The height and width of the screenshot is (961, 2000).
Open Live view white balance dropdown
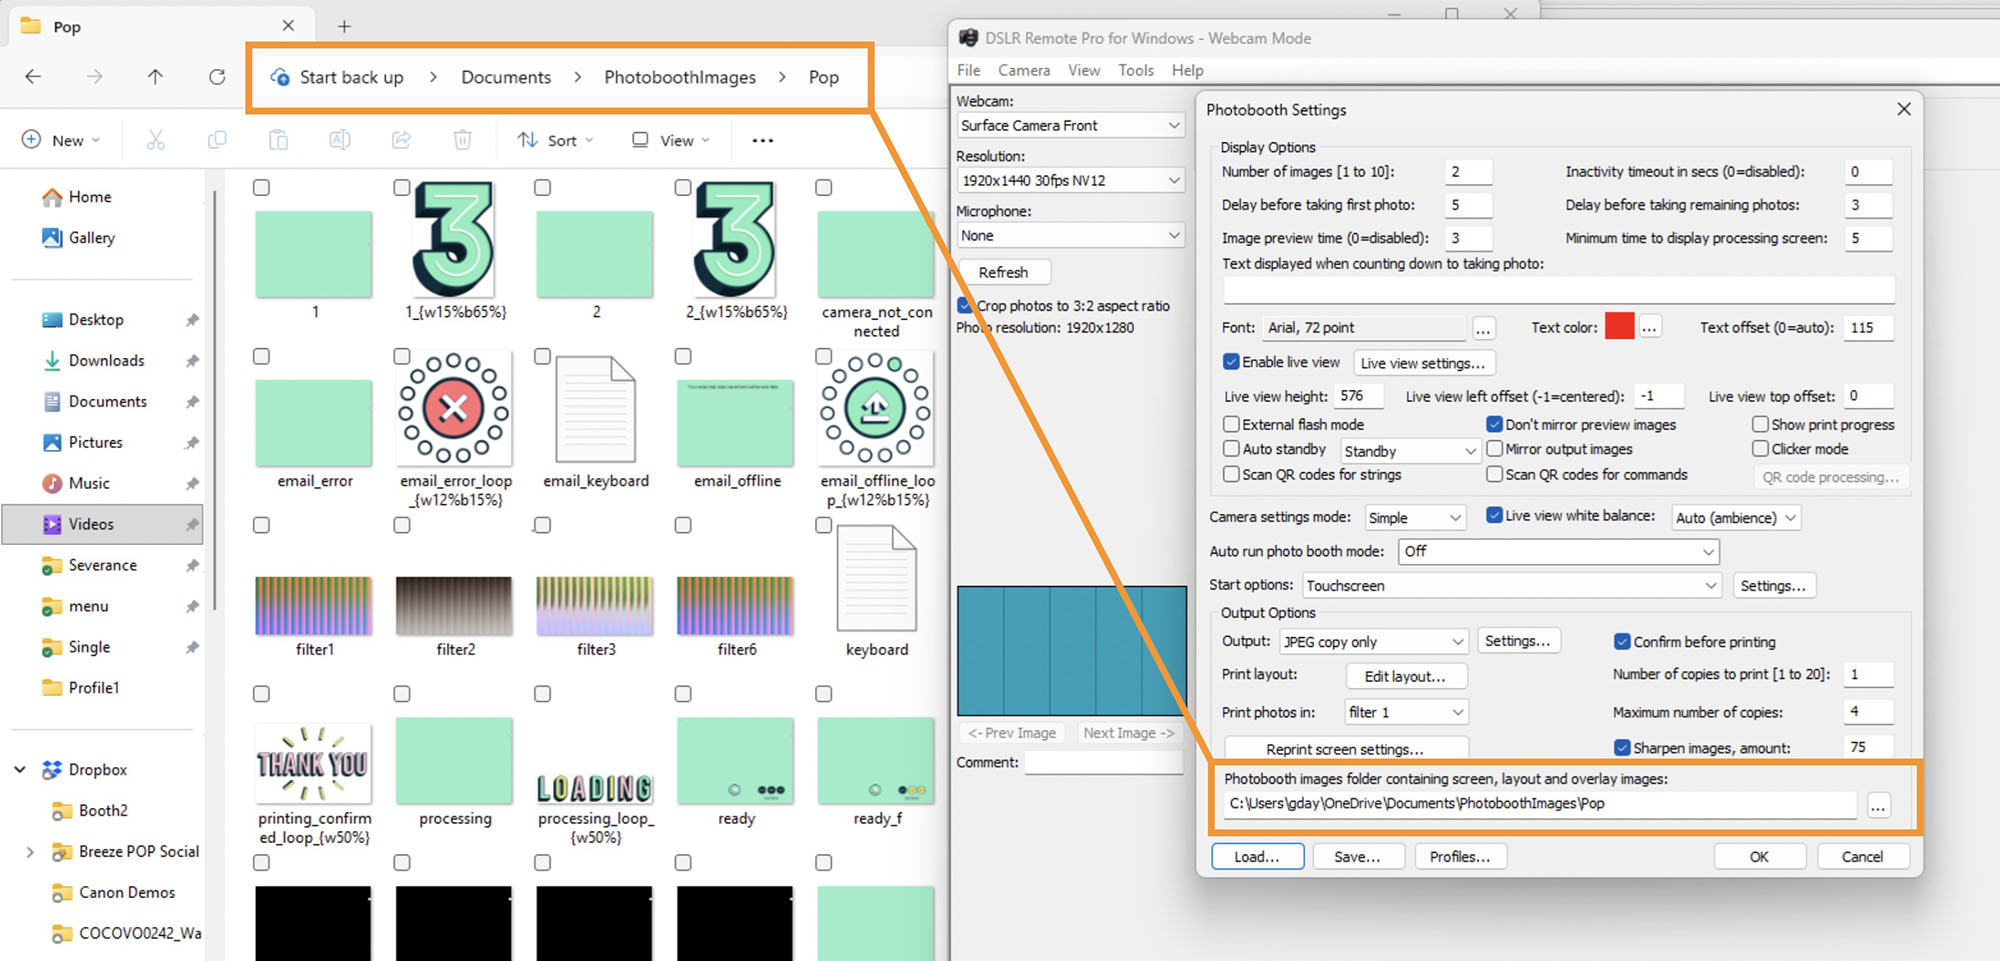1736,518
